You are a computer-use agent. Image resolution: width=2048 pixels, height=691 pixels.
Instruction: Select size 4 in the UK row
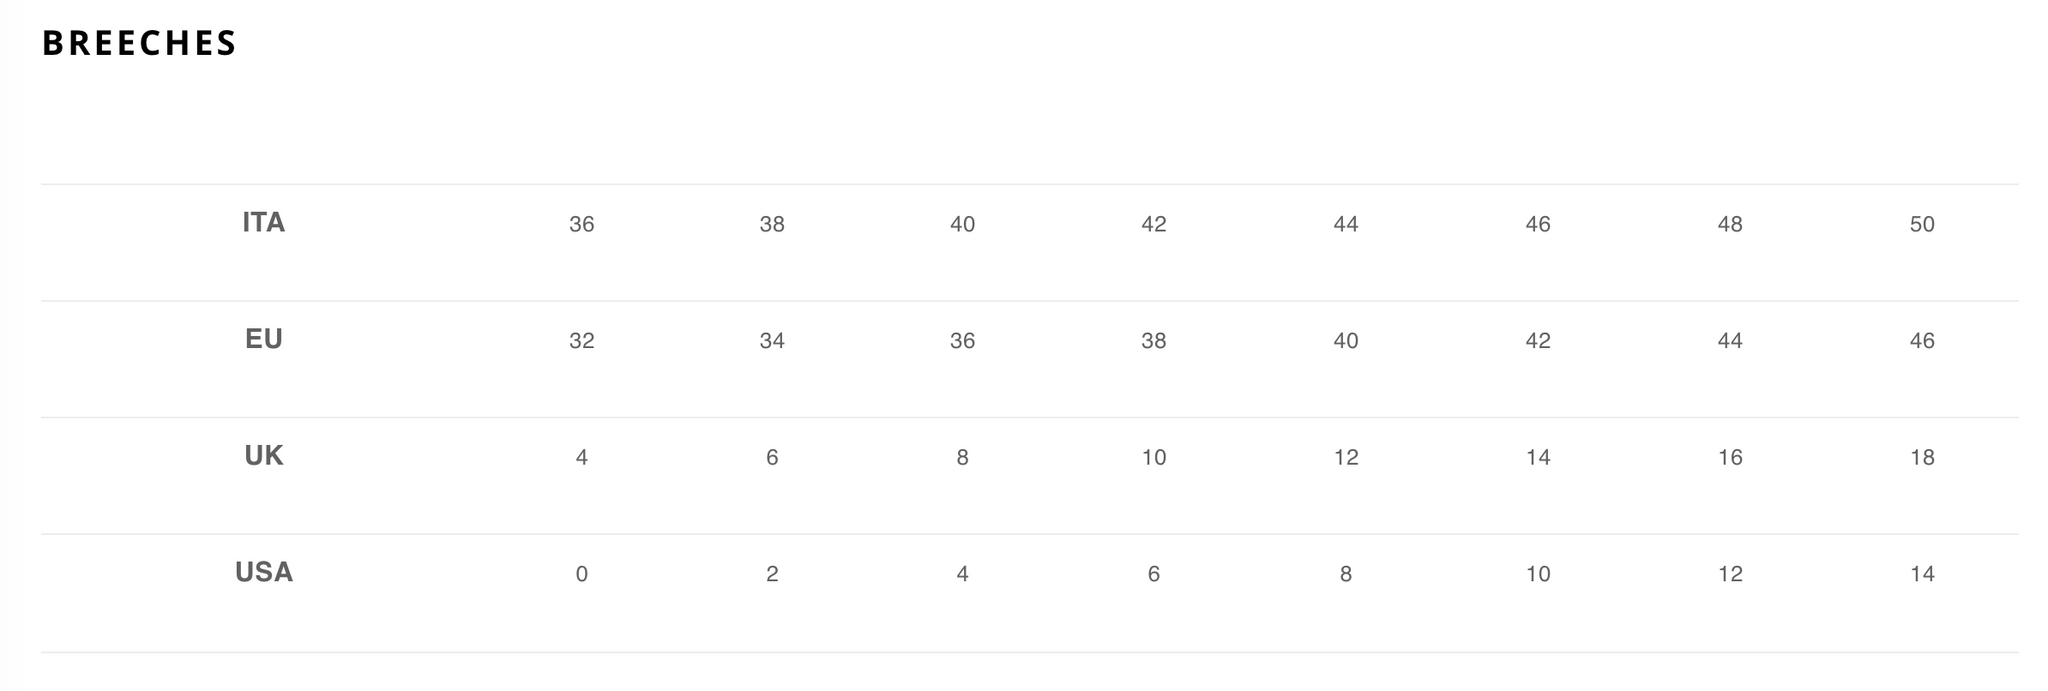coord(581,457)
